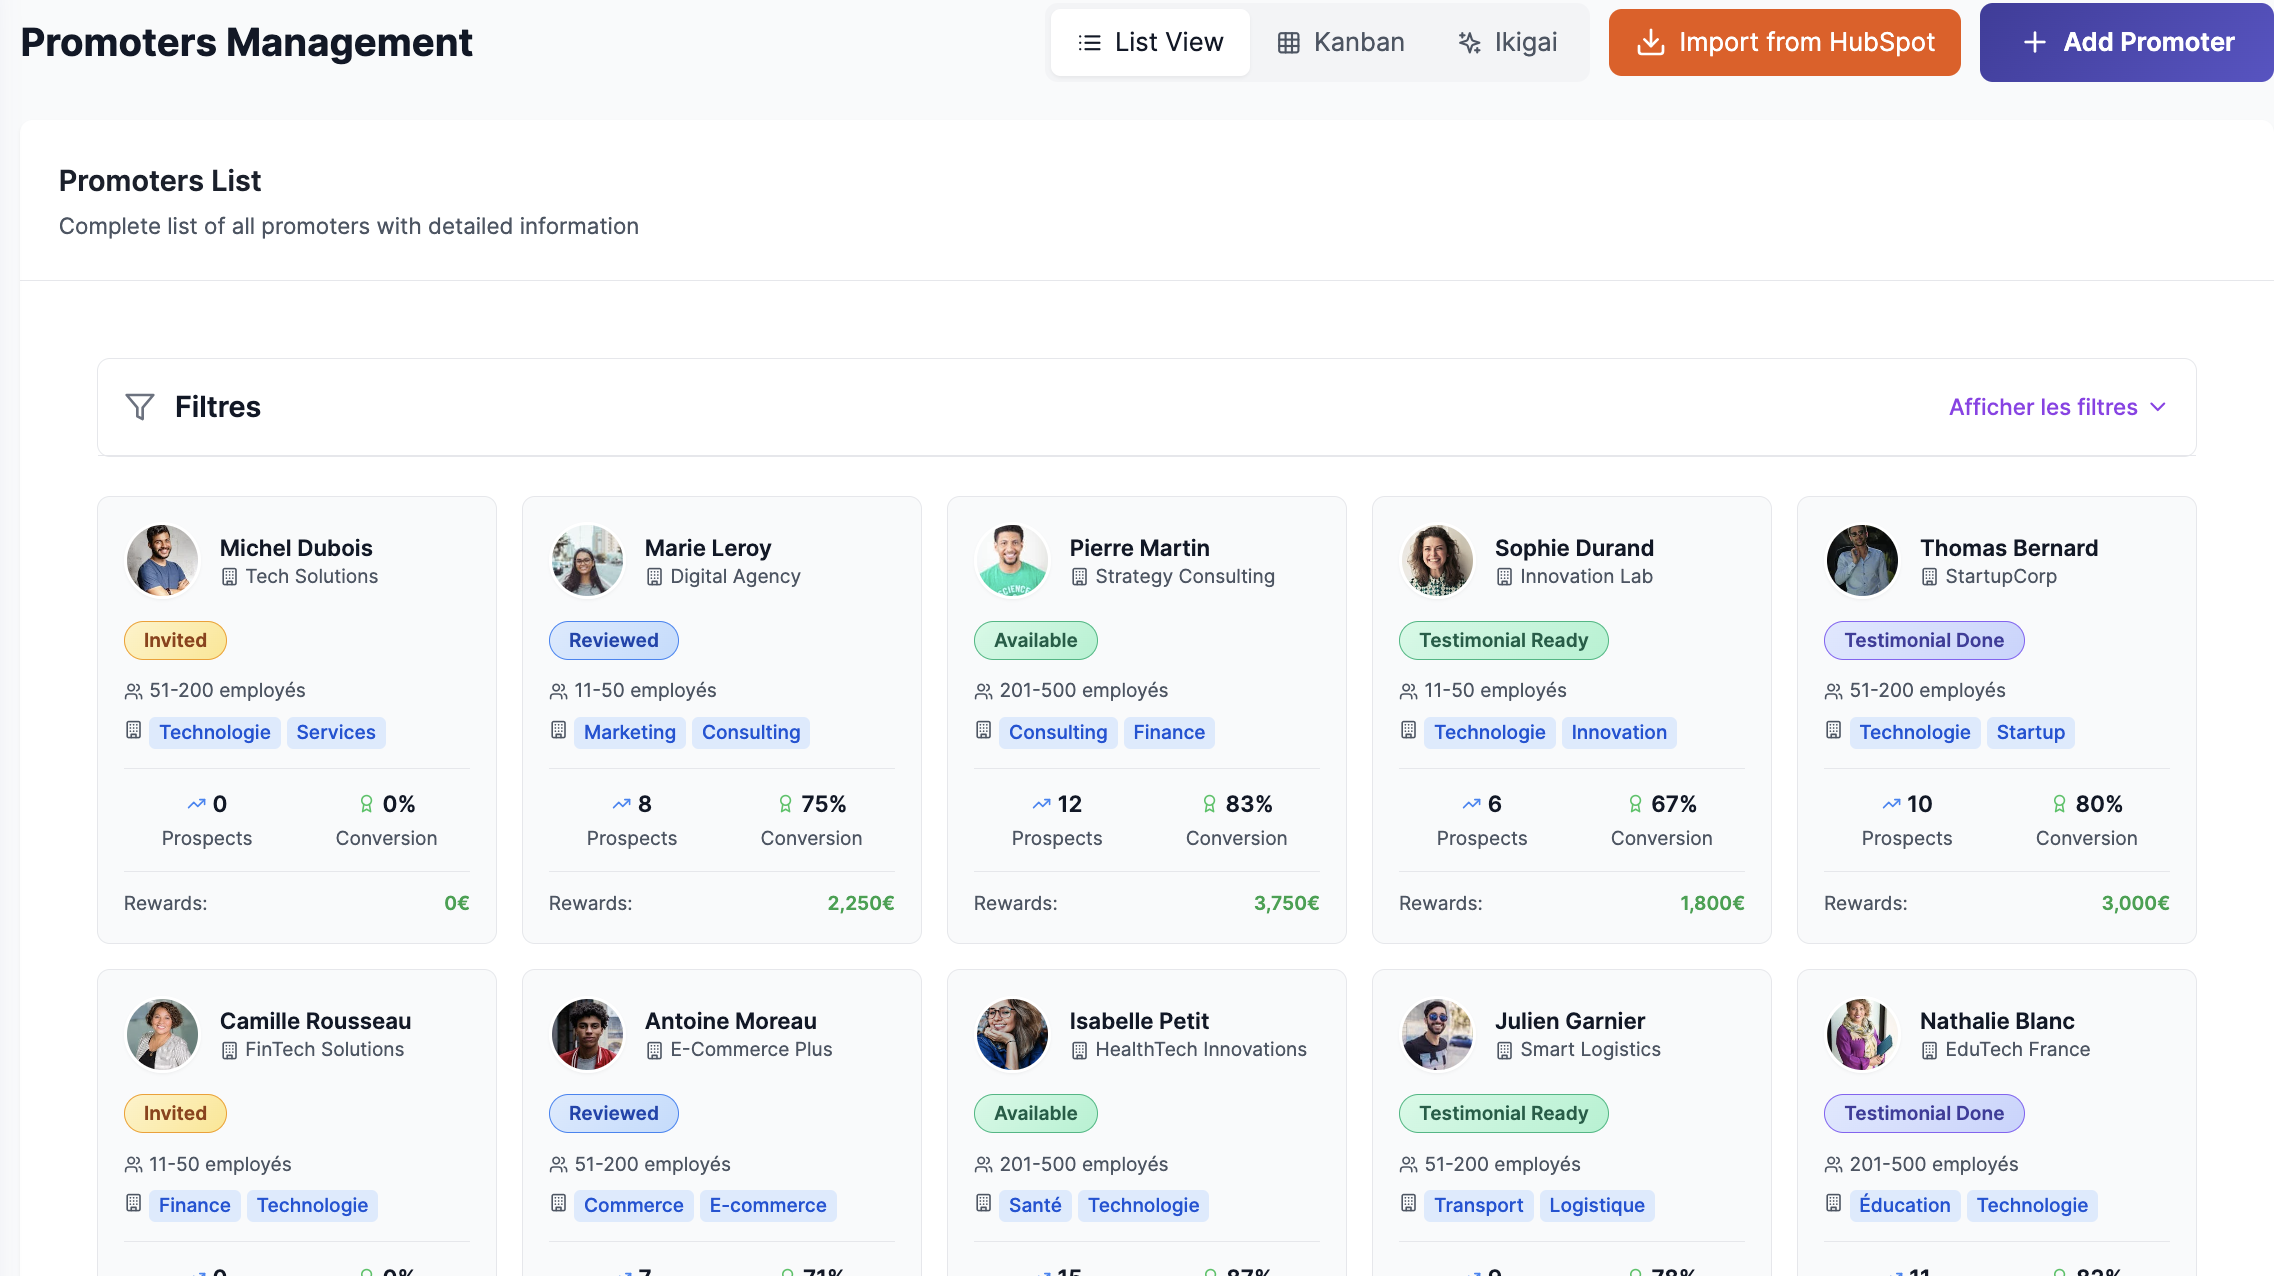Select E-commerce tag on Antoine Moreau card

[768, 1205]
